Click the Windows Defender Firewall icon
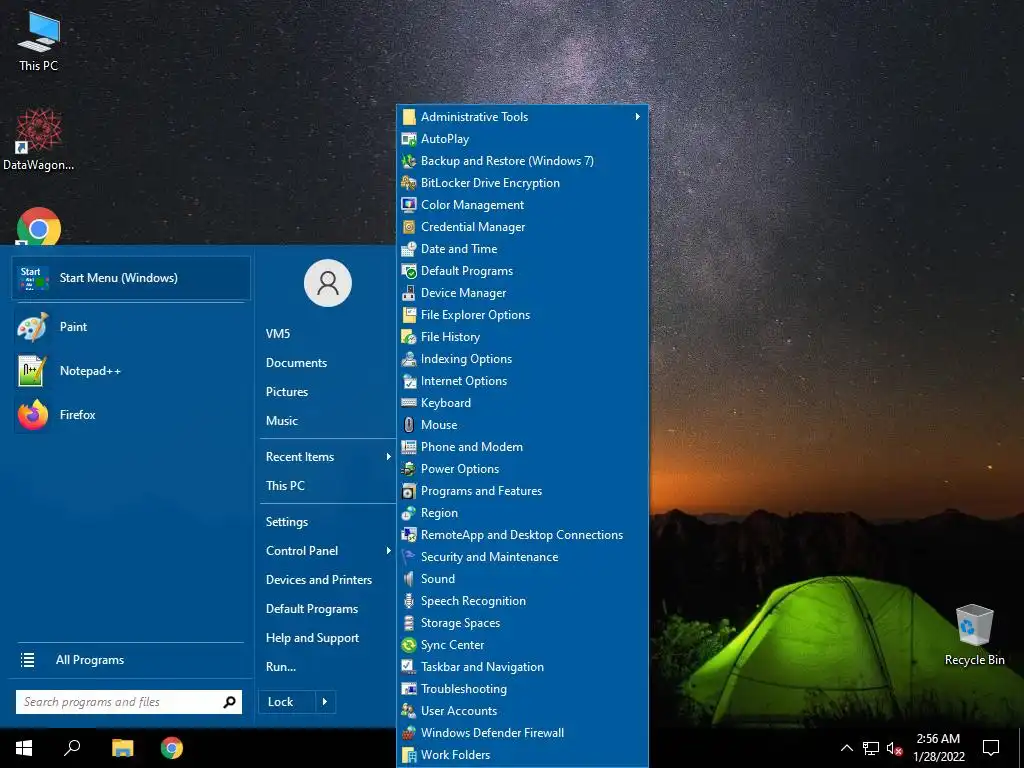 pos(409,733)
